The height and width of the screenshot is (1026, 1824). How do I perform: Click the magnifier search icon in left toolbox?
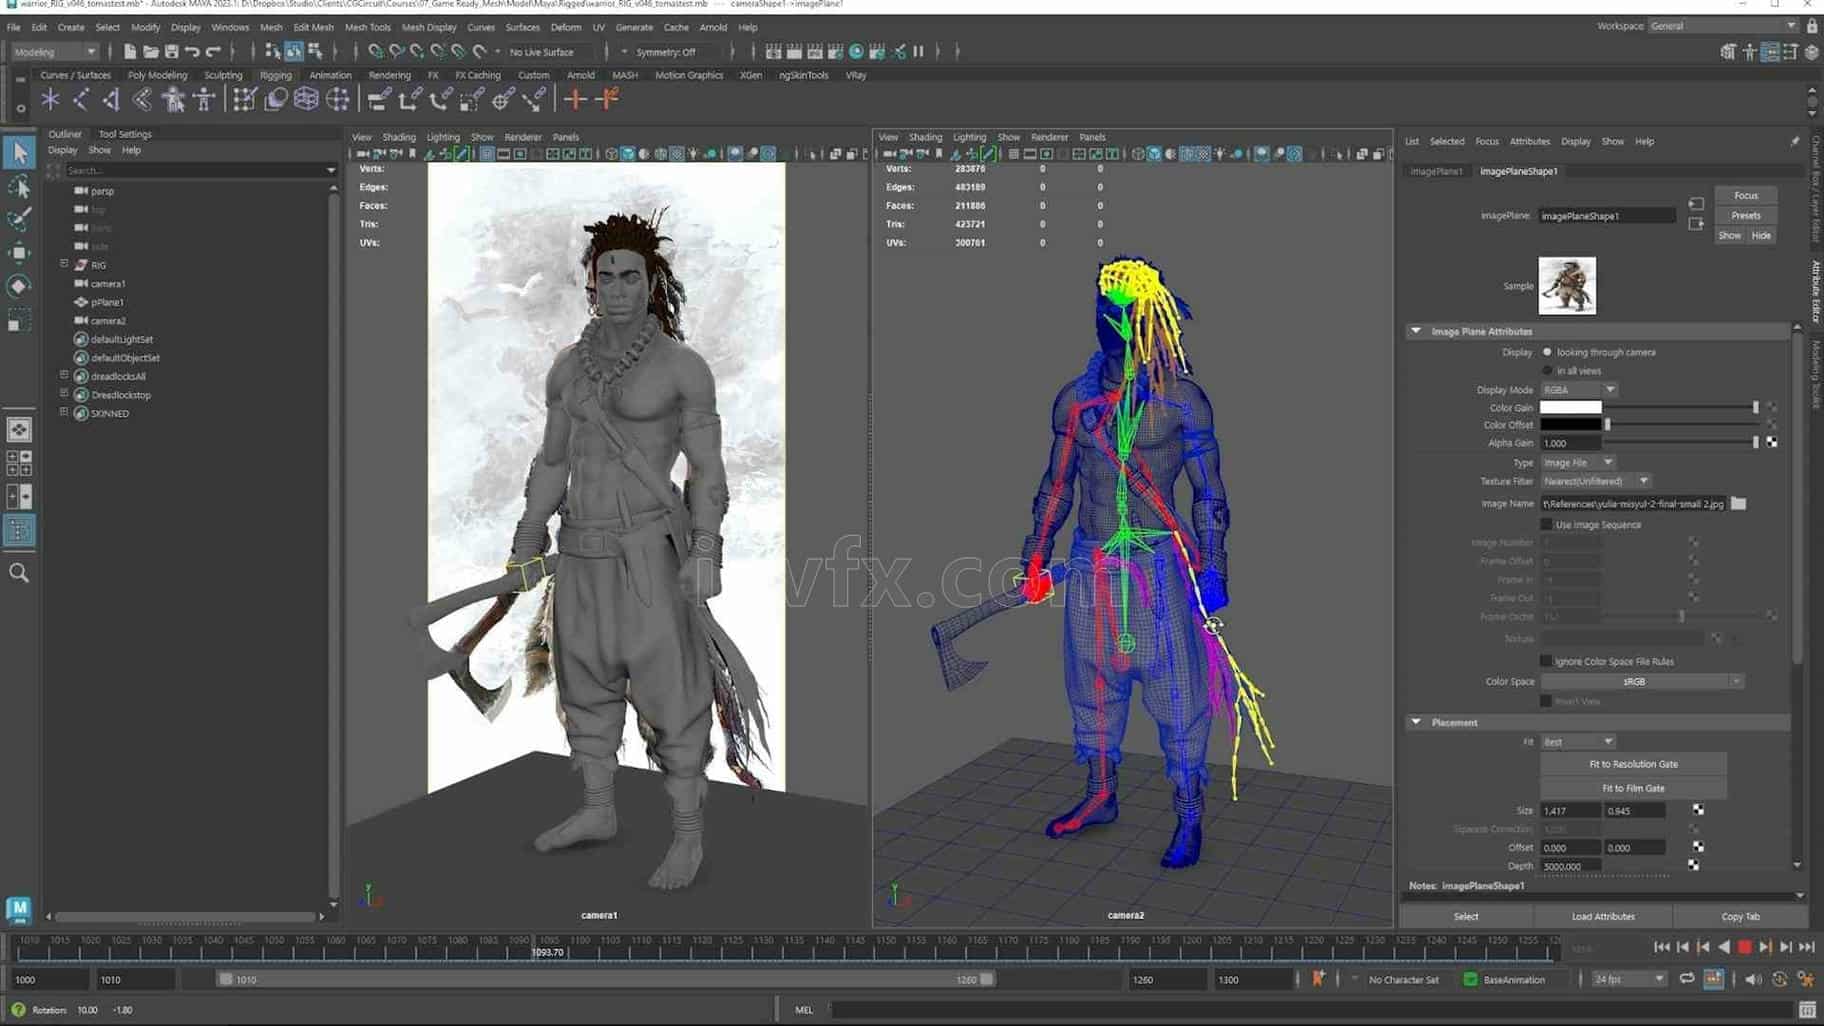(19, 573)
